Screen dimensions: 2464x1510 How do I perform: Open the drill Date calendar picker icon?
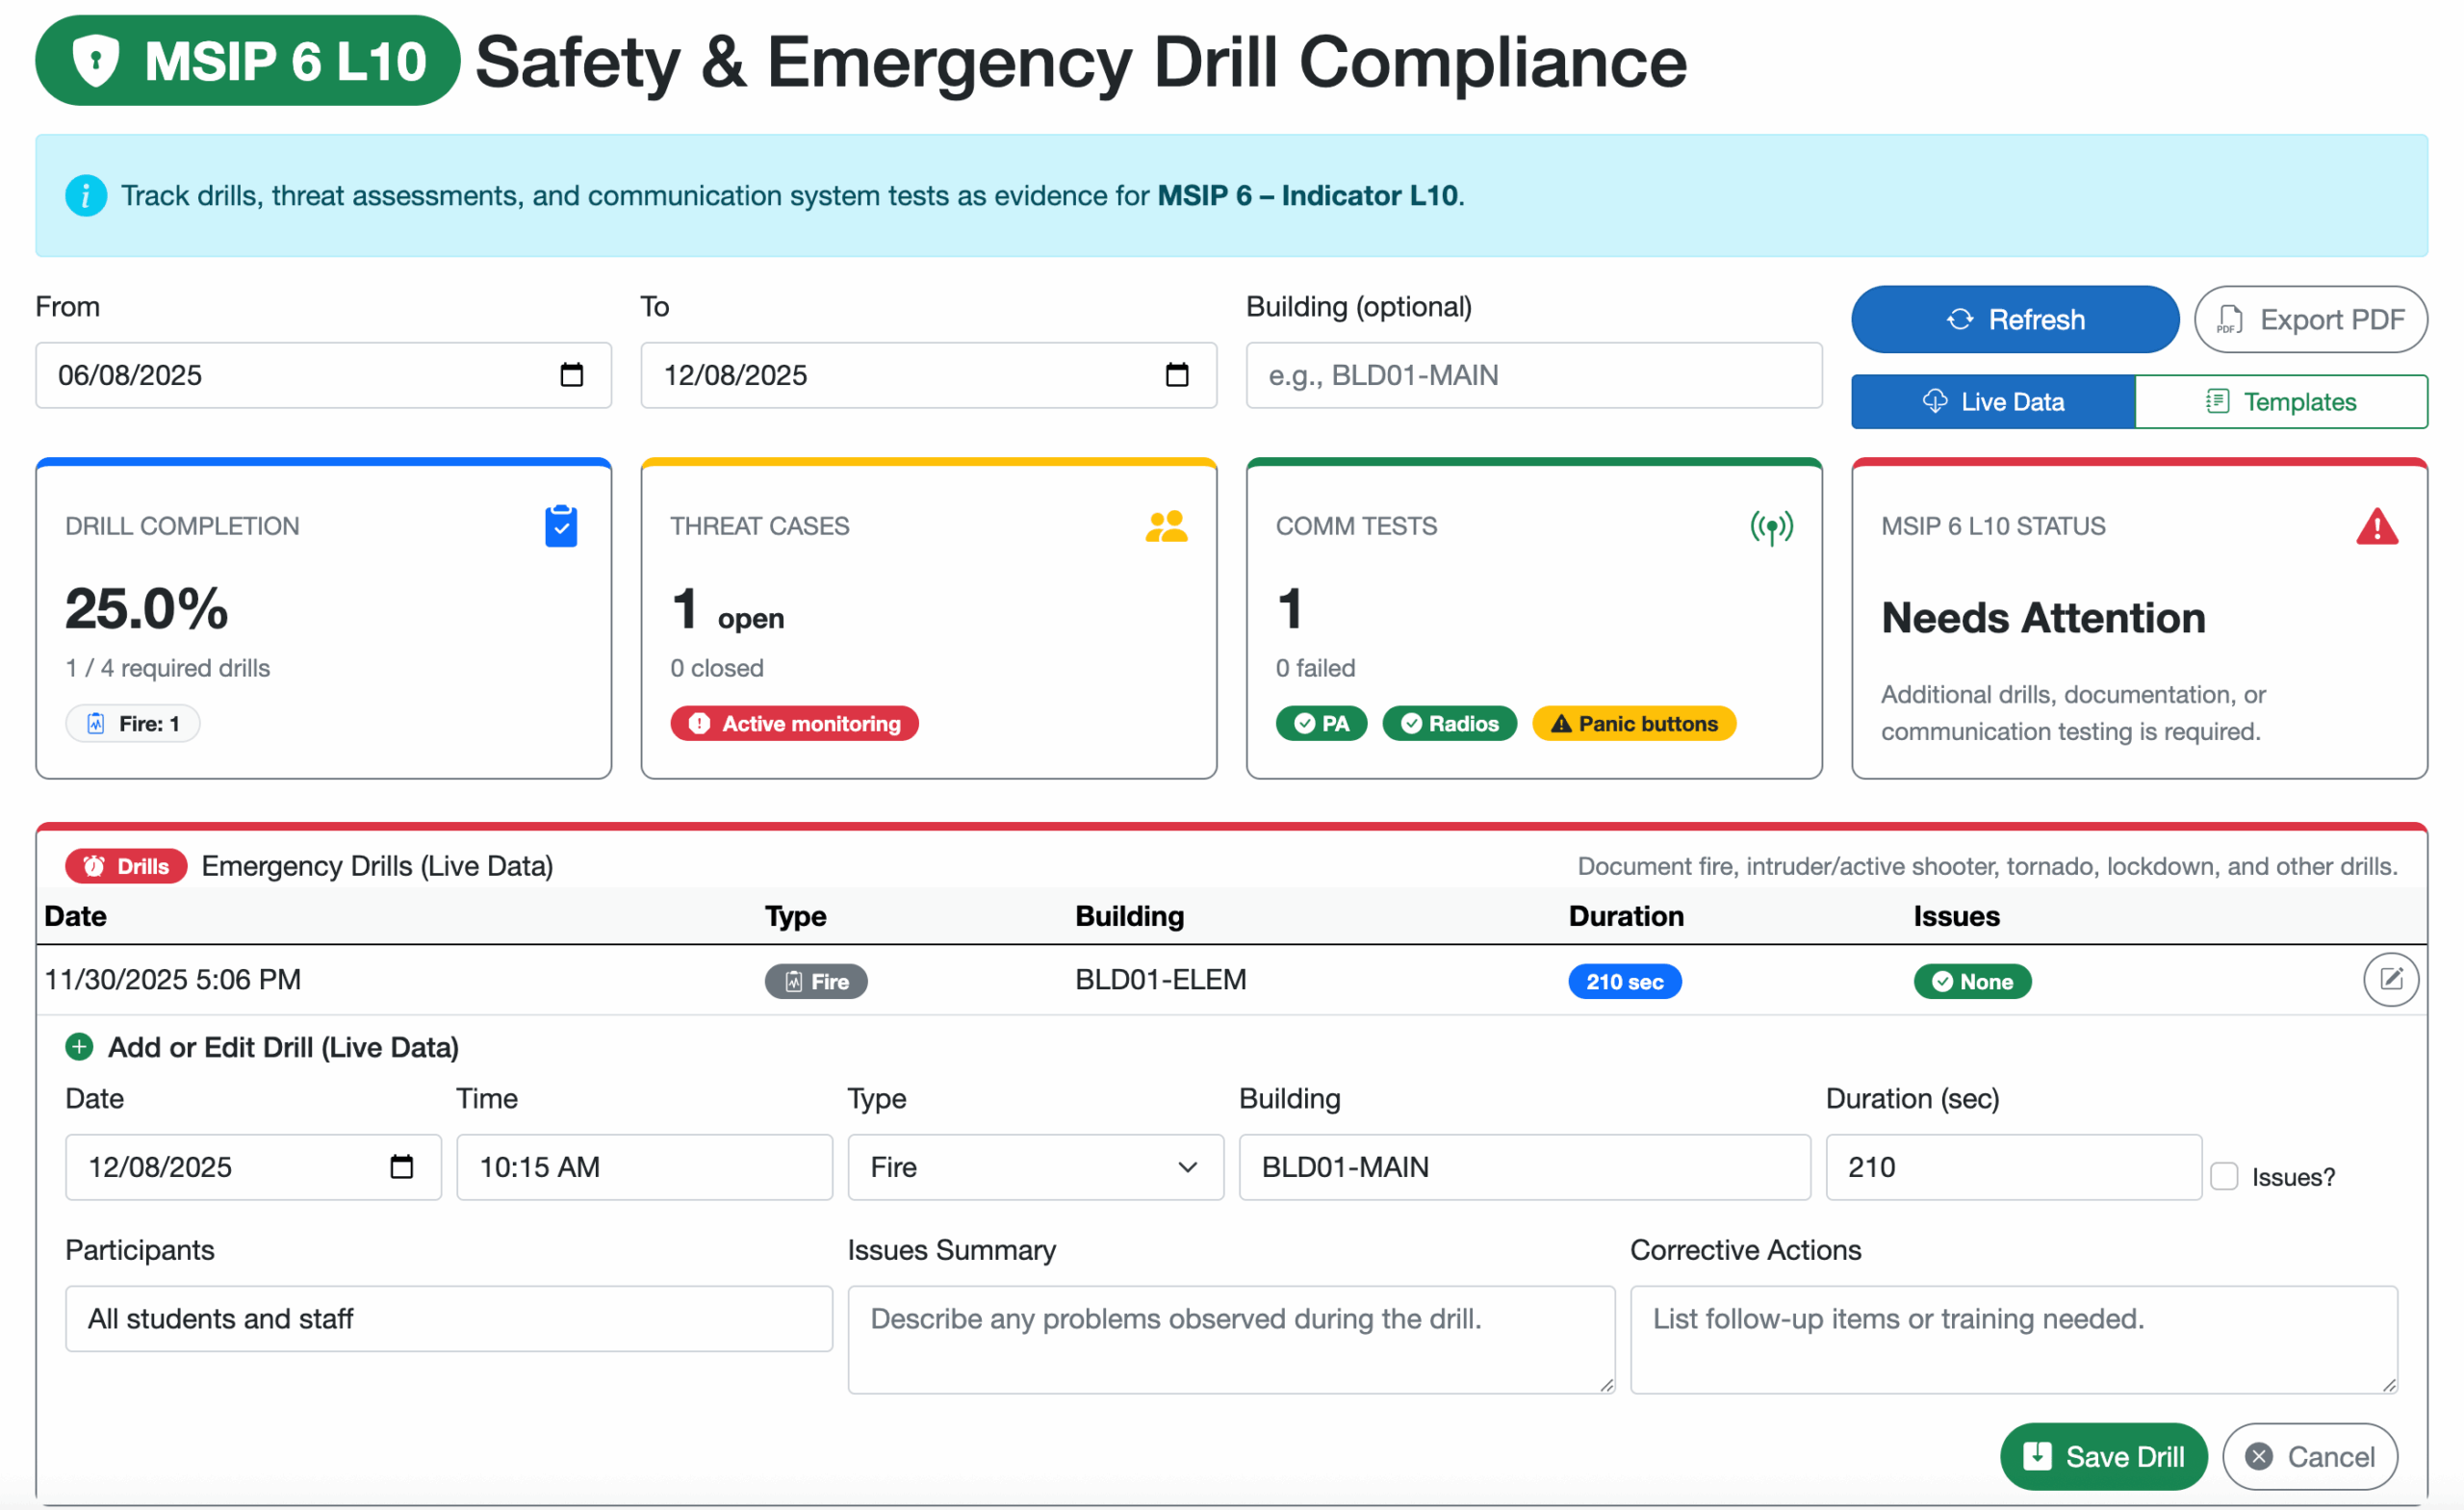pos(401,1167)
